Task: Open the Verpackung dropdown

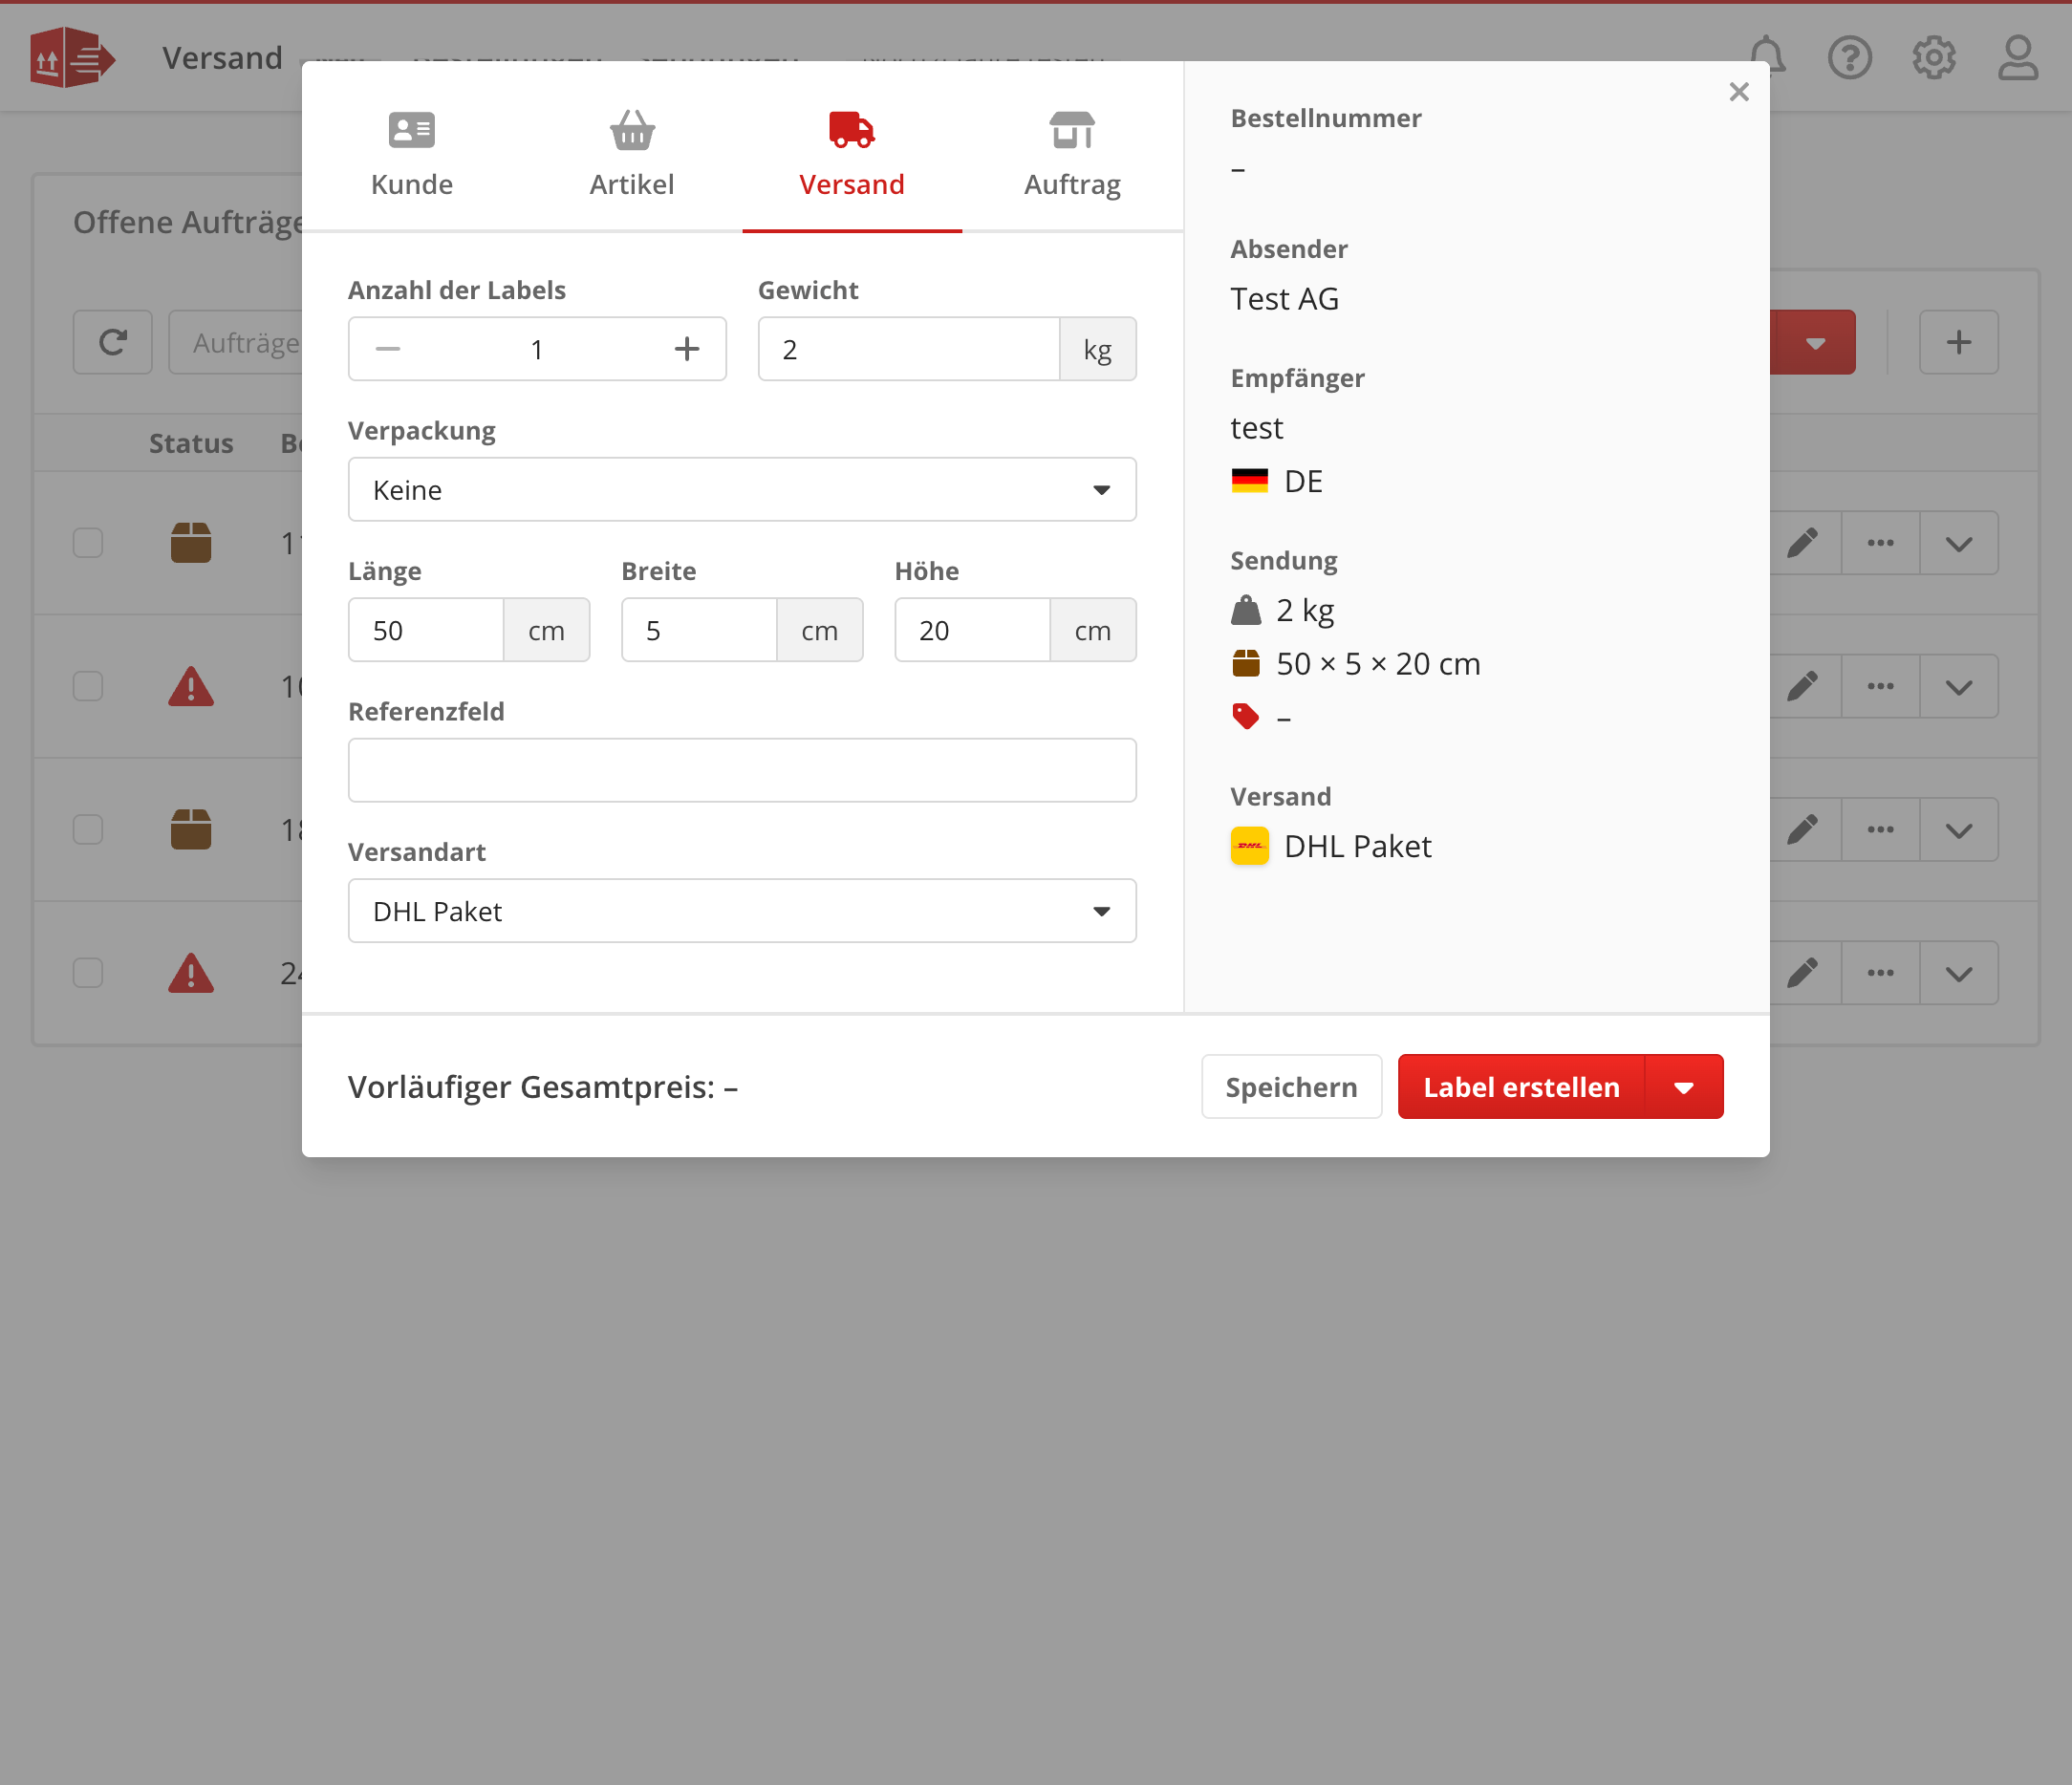Action: tap(742, 490)
